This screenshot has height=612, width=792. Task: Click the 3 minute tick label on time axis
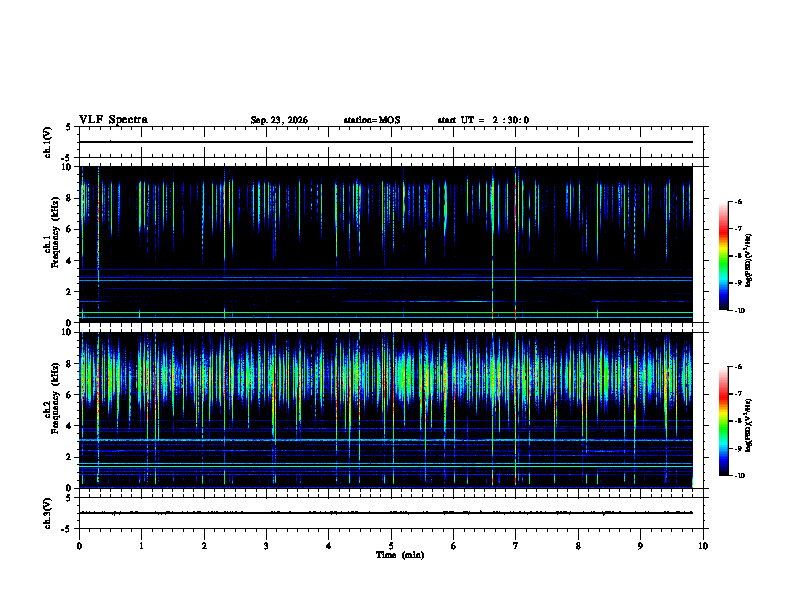click(x=266, y=546)
